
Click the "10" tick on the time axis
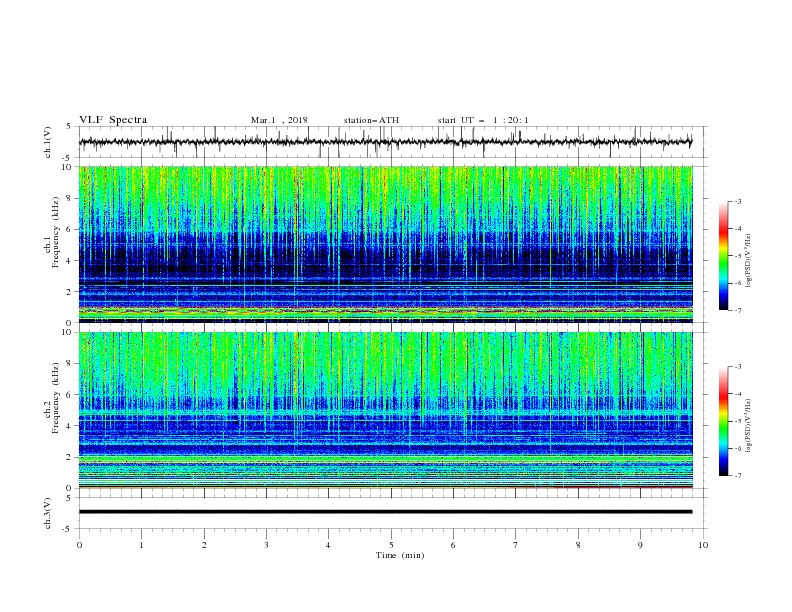pyautogui.click(x=703, y=545)
